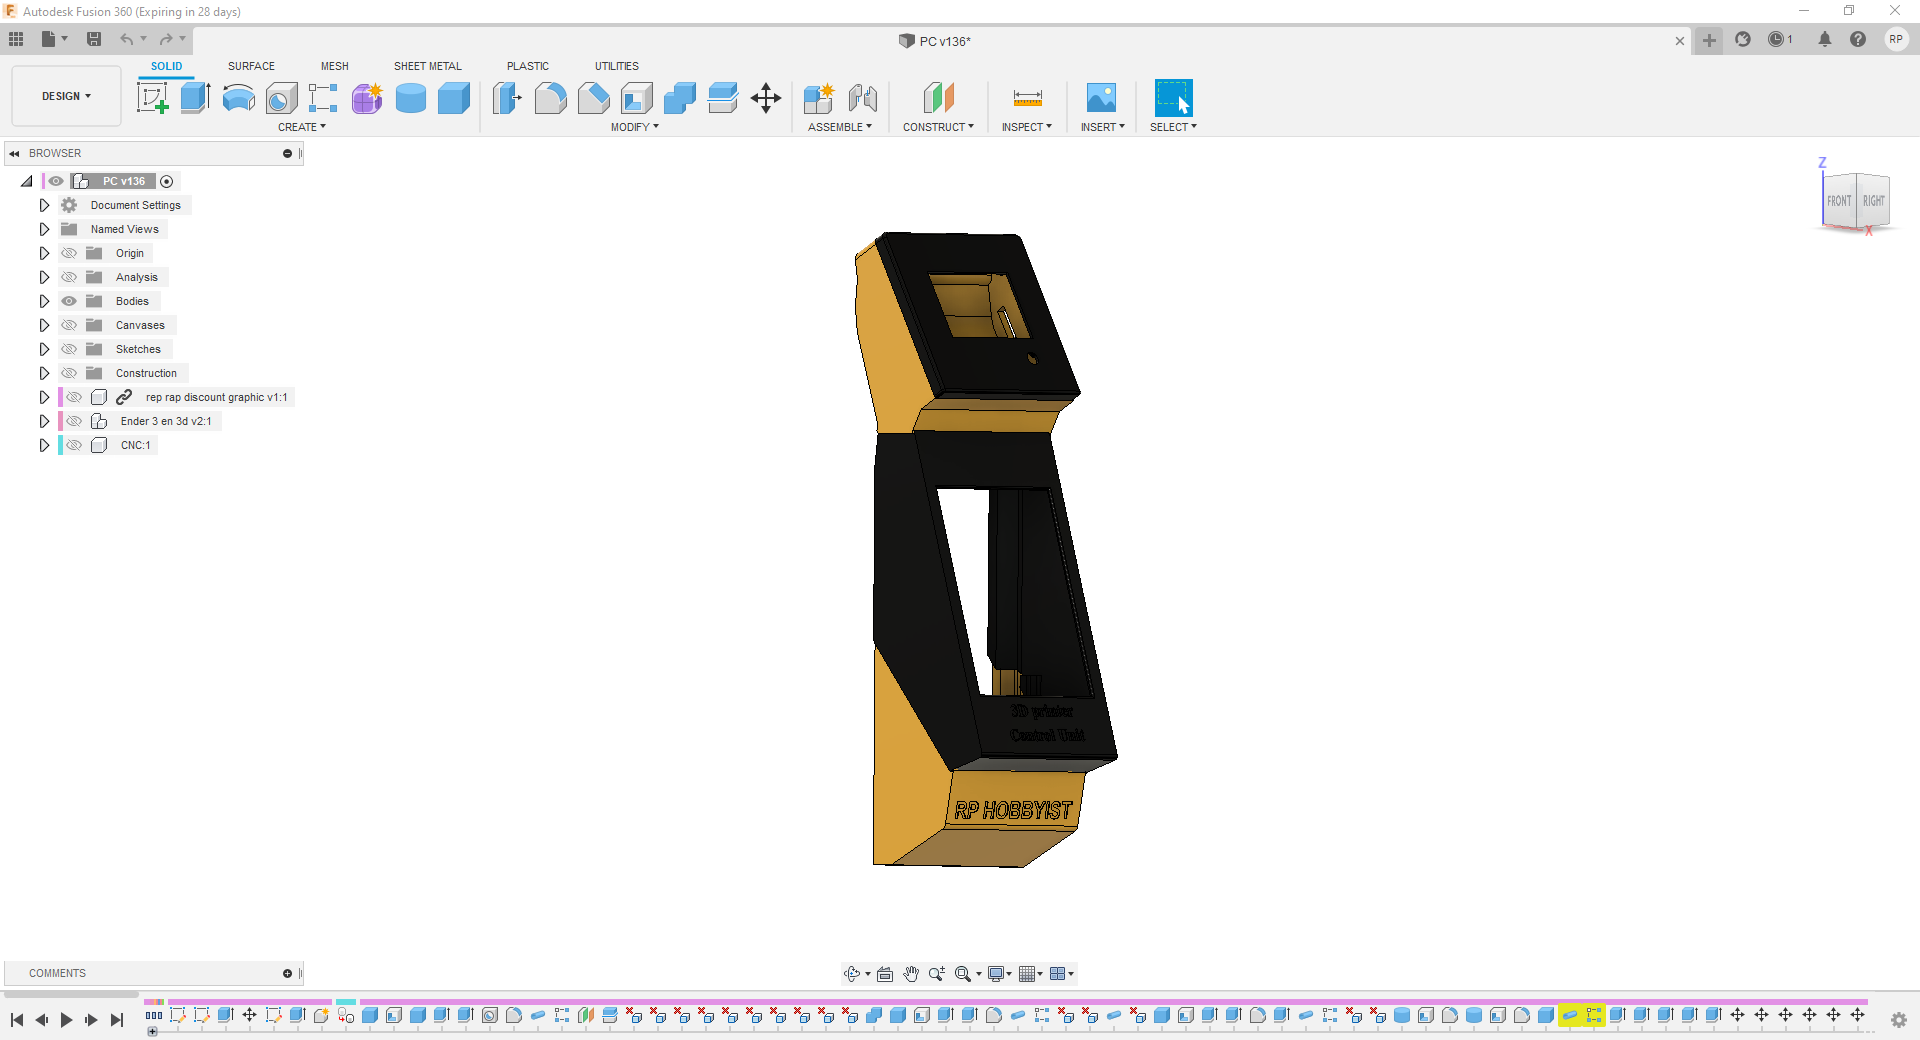The width and height of the screenshot is (1920, 1040).
Task: Open the ASSEMBLE dropdown menu
Action: (840, 127)
